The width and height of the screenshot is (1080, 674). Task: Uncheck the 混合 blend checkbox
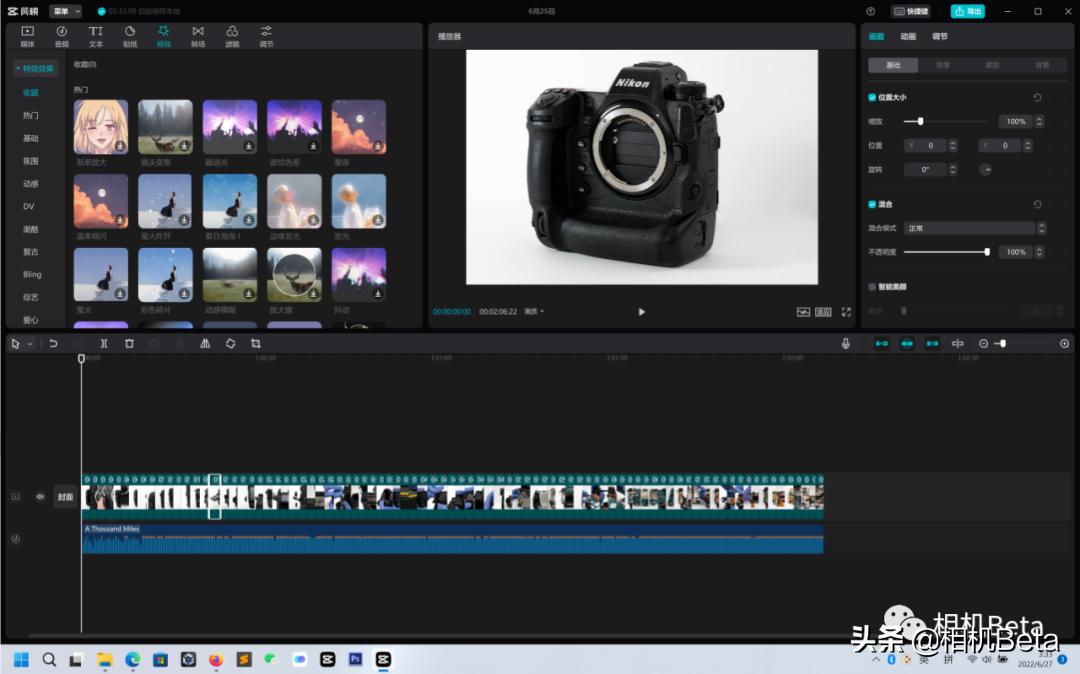click(x=872, y=204)
